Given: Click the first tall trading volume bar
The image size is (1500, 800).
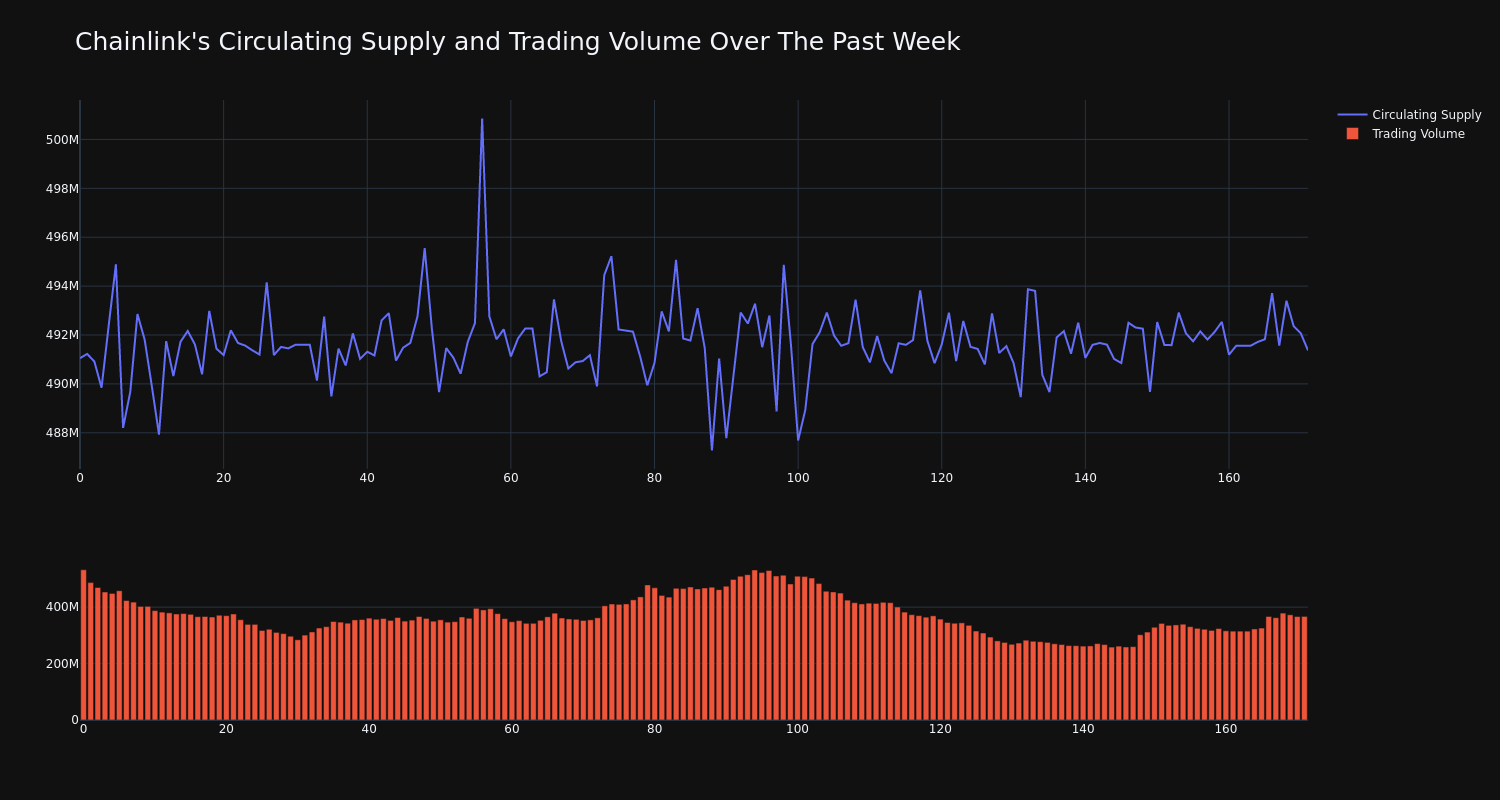Looking at the screenshot, I should (83, 645).
